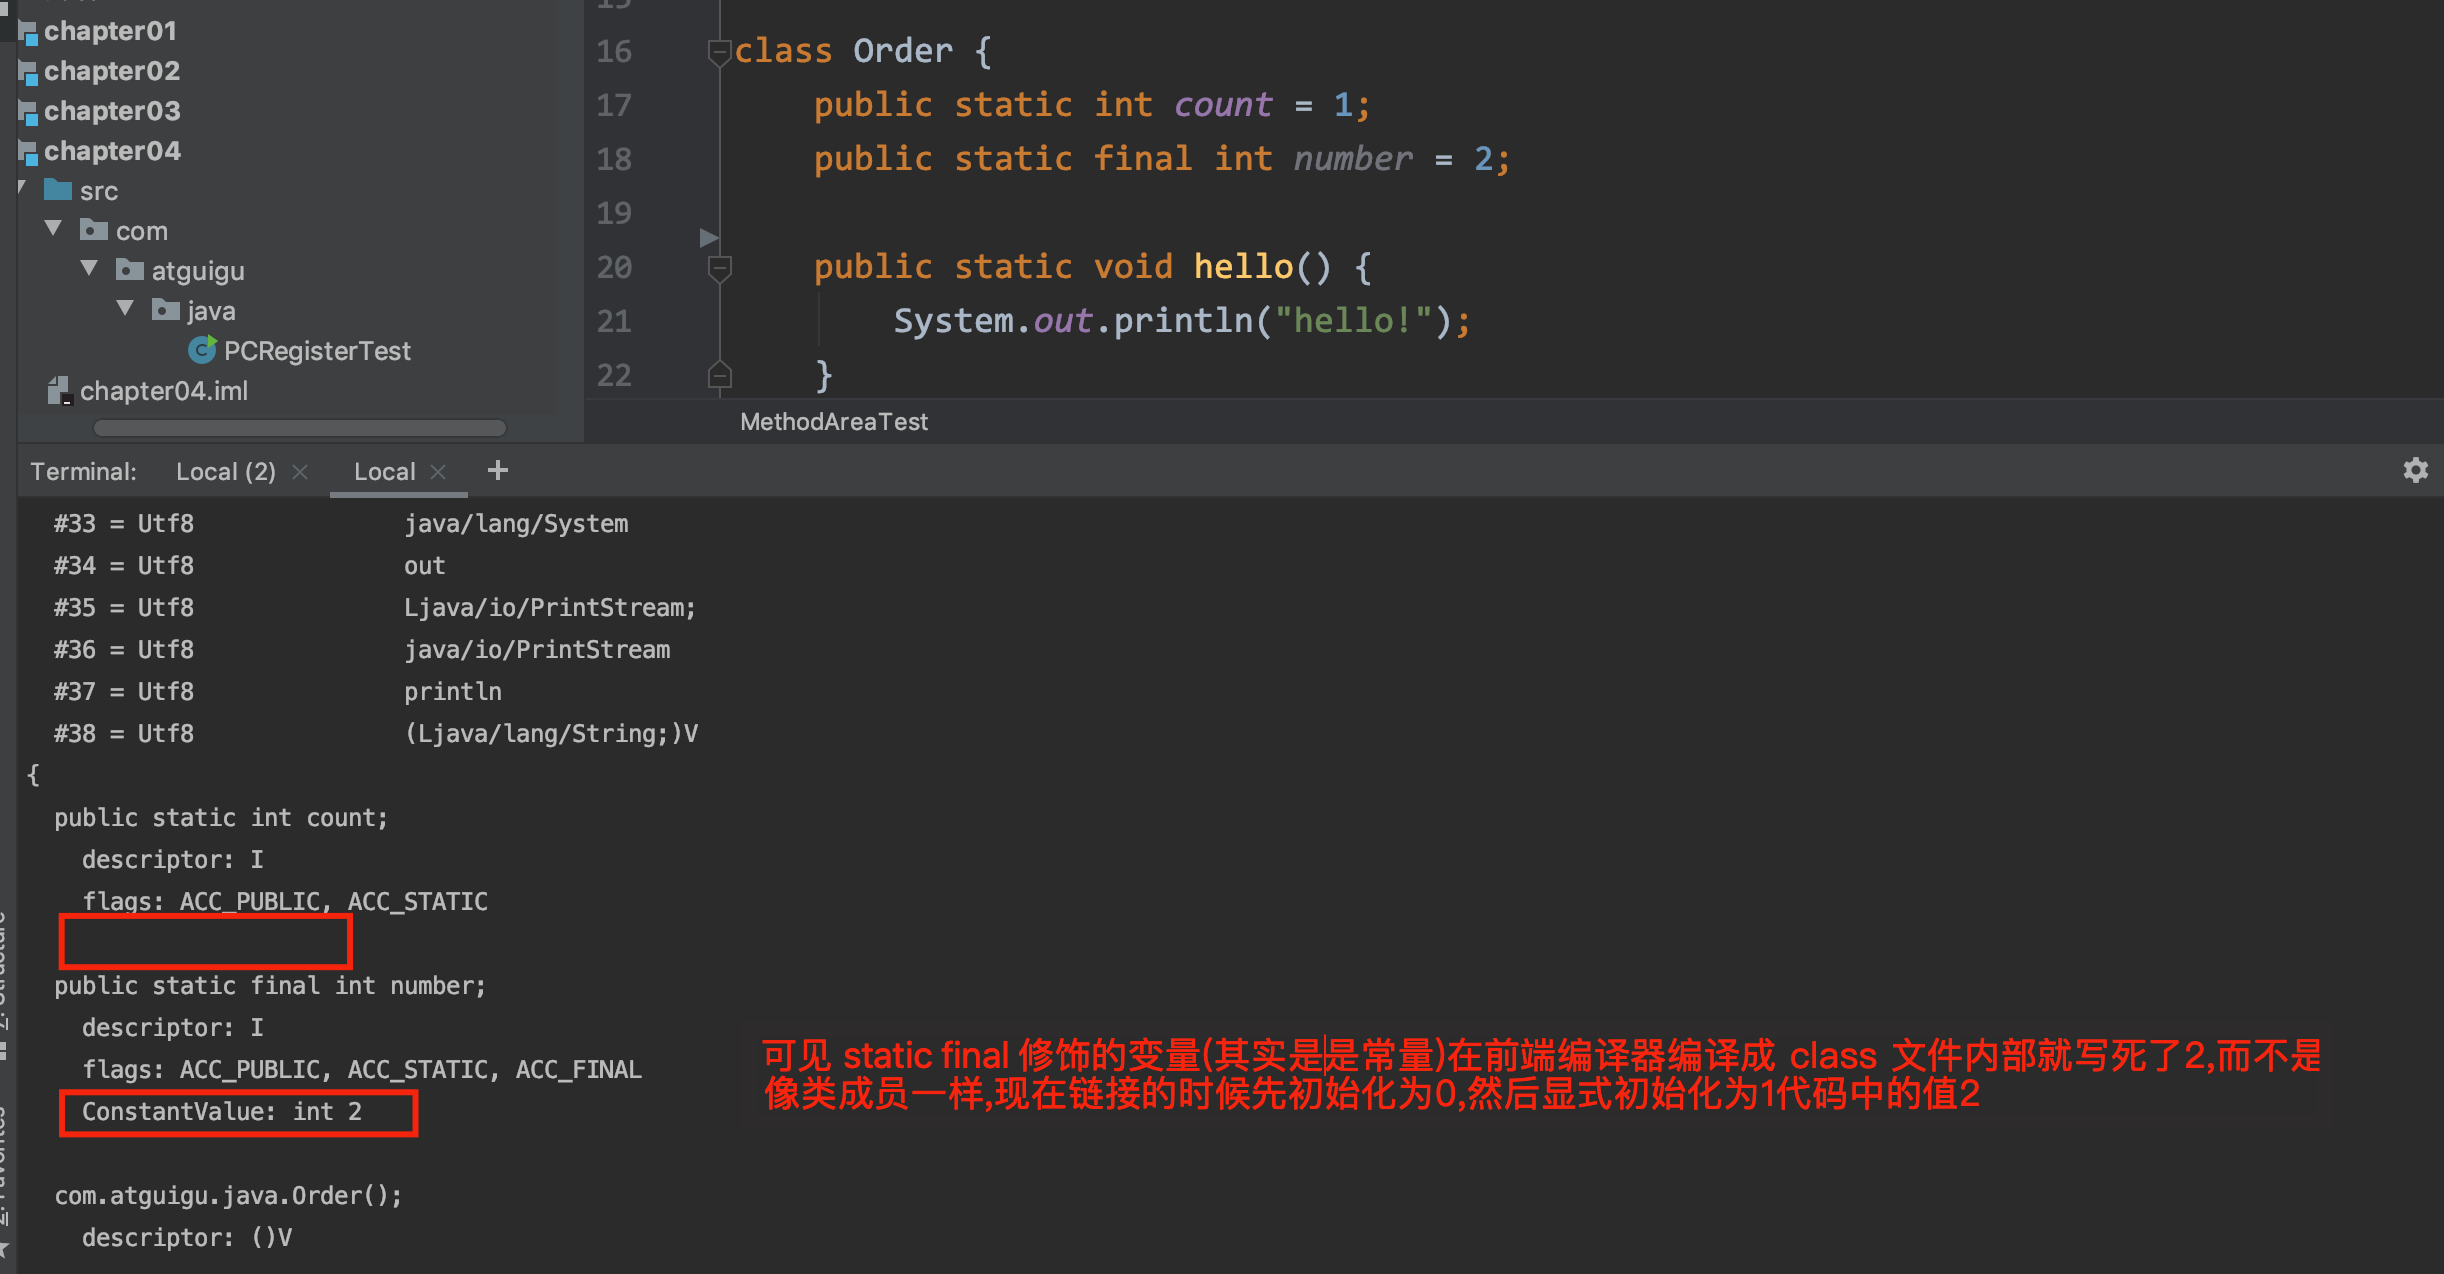Collapse the com package node
The image size is (2444, 1274).
[54, 229]
